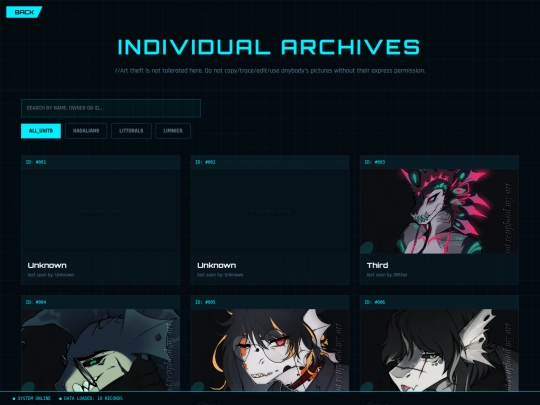Filter archives by HADALIANS
Image resolution: width=540 pixels, height=405 pixels.
click(86, 131)
